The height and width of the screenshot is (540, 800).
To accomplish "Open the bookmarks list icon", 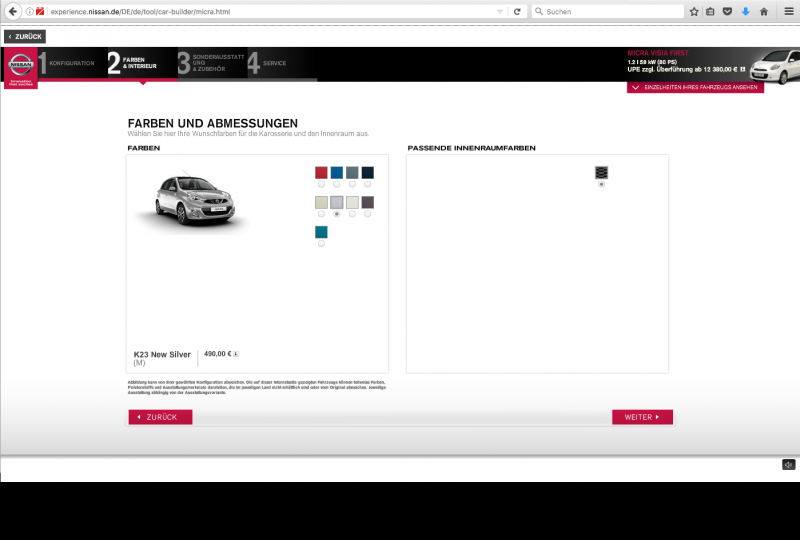I will coord(710,11).
